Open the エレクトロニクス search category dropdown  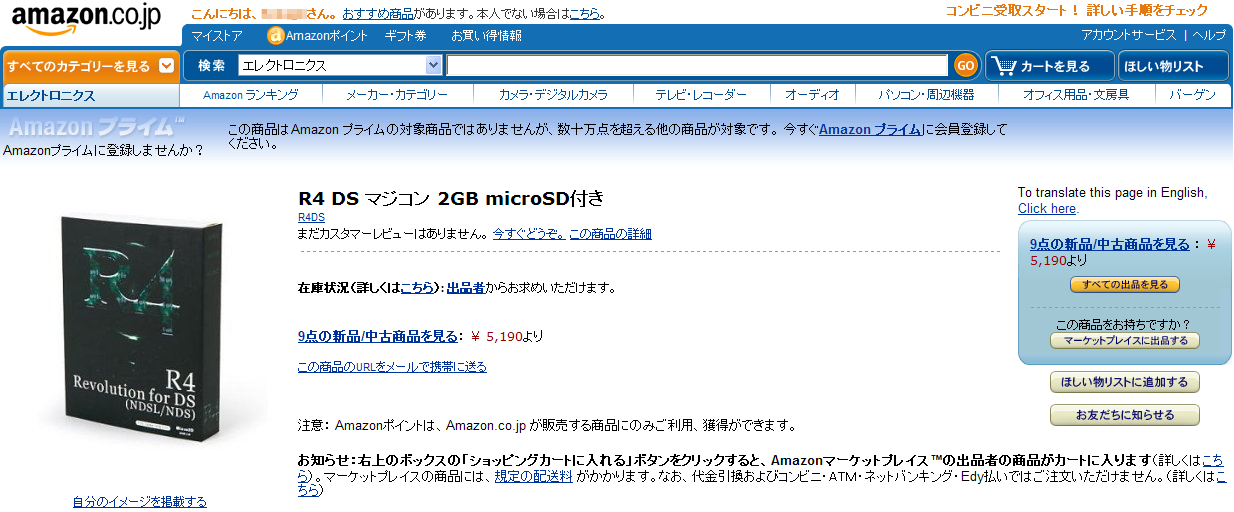(340, 66)
